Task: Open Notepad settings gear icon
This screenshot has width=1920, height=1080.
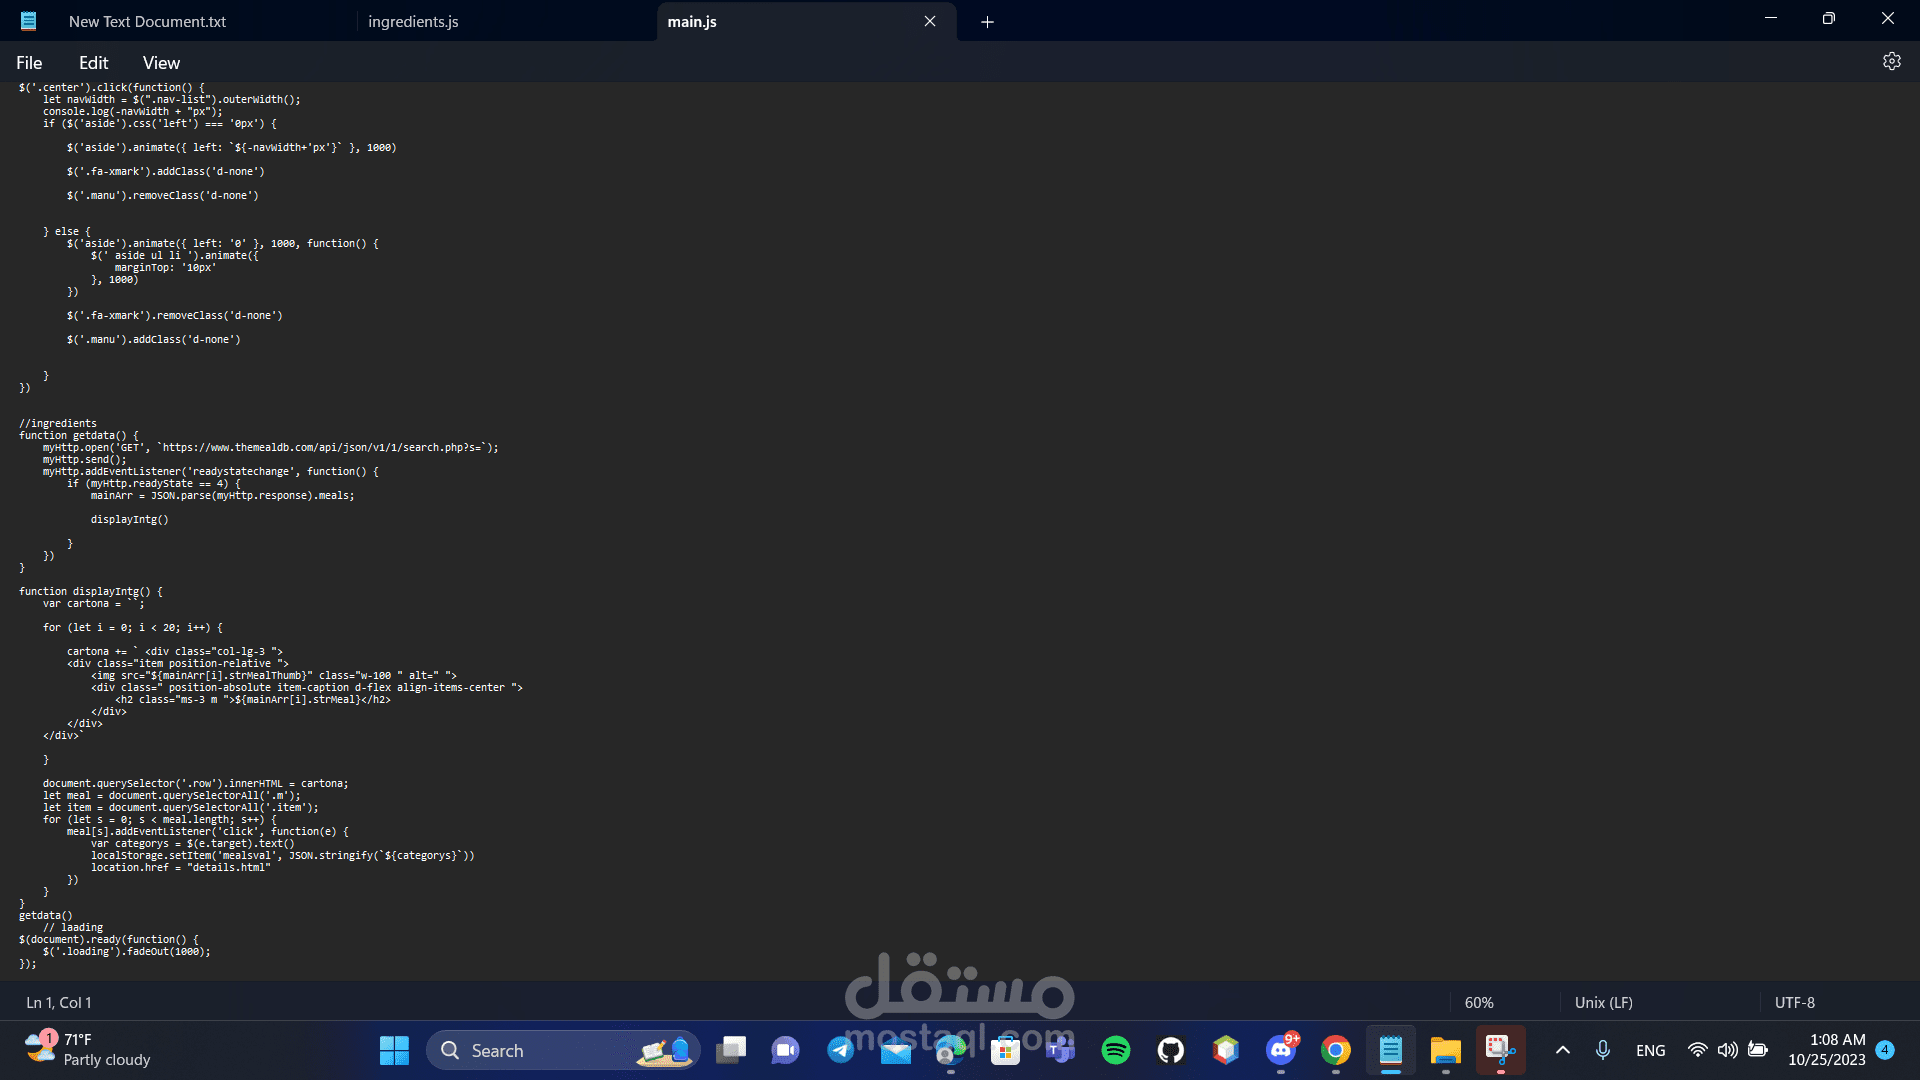Action: (x=1891, y=62)
